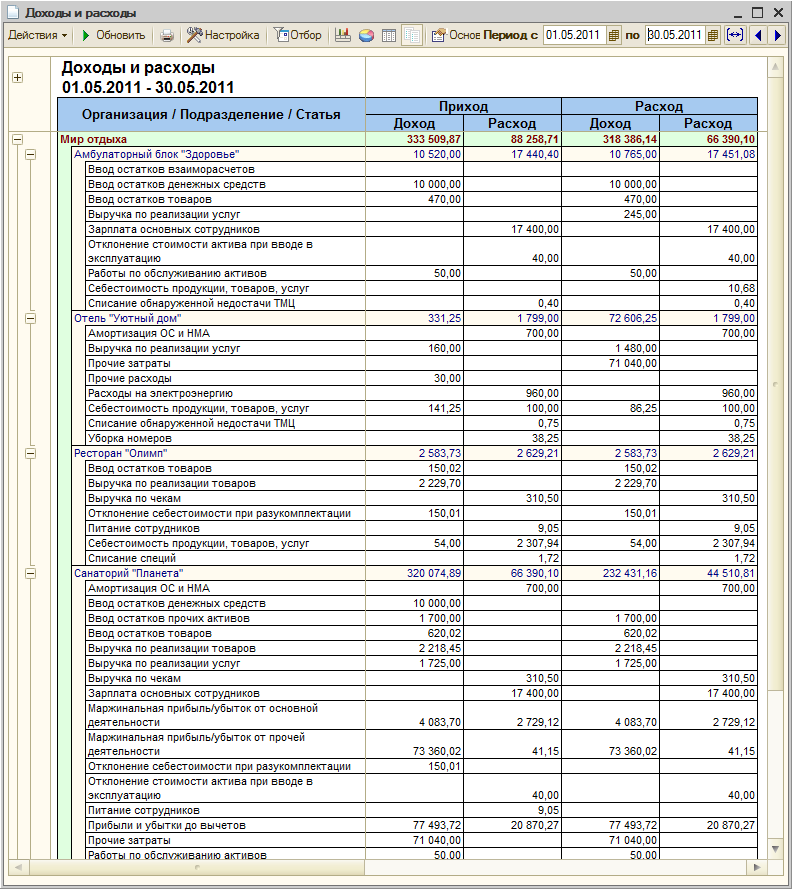This screenshot has width=792, height=889.
Task: Go to the next period arrow
Action: point(777,35)
